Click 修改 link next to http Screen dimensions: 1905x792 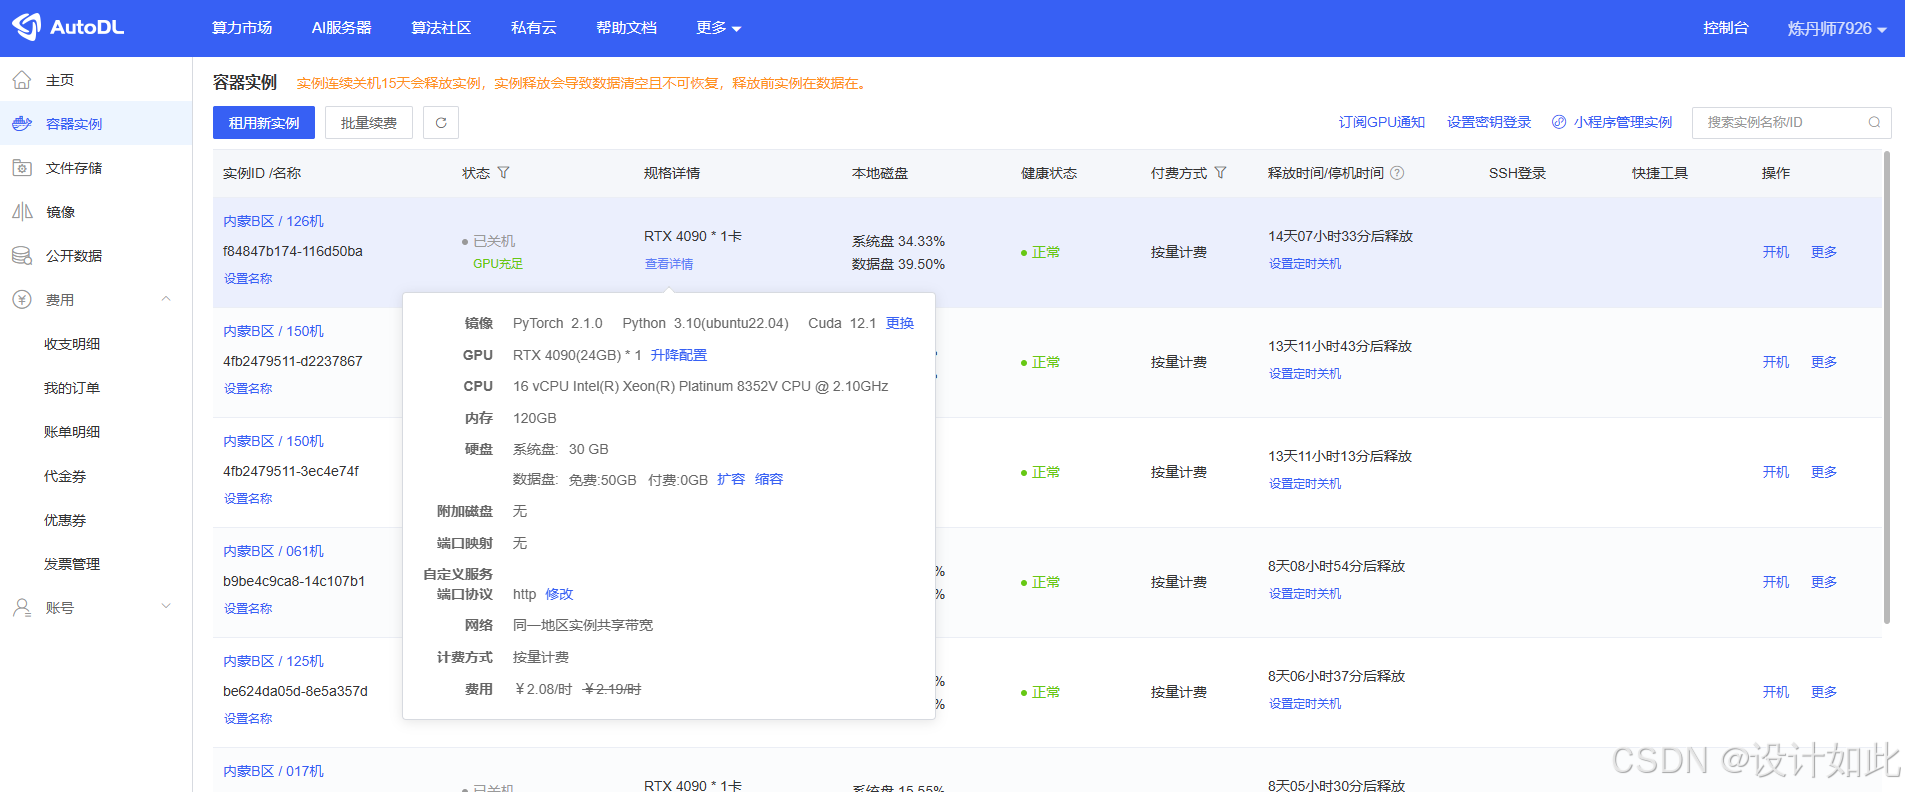(x=559, y=594)
